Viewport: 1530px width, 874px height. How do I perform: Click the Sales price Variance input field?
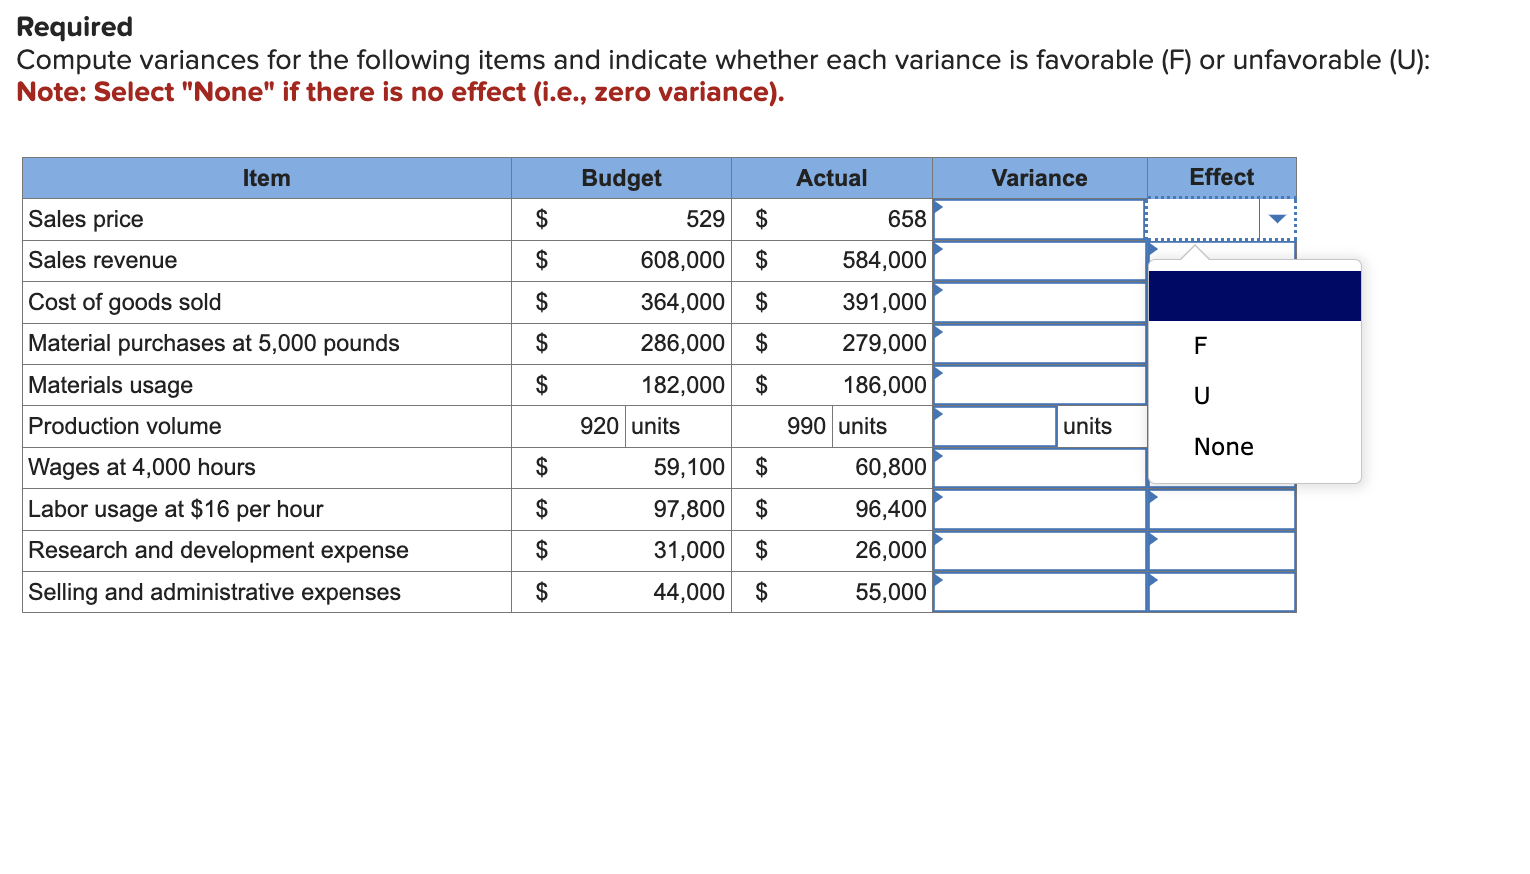(x=1039, y=219)
